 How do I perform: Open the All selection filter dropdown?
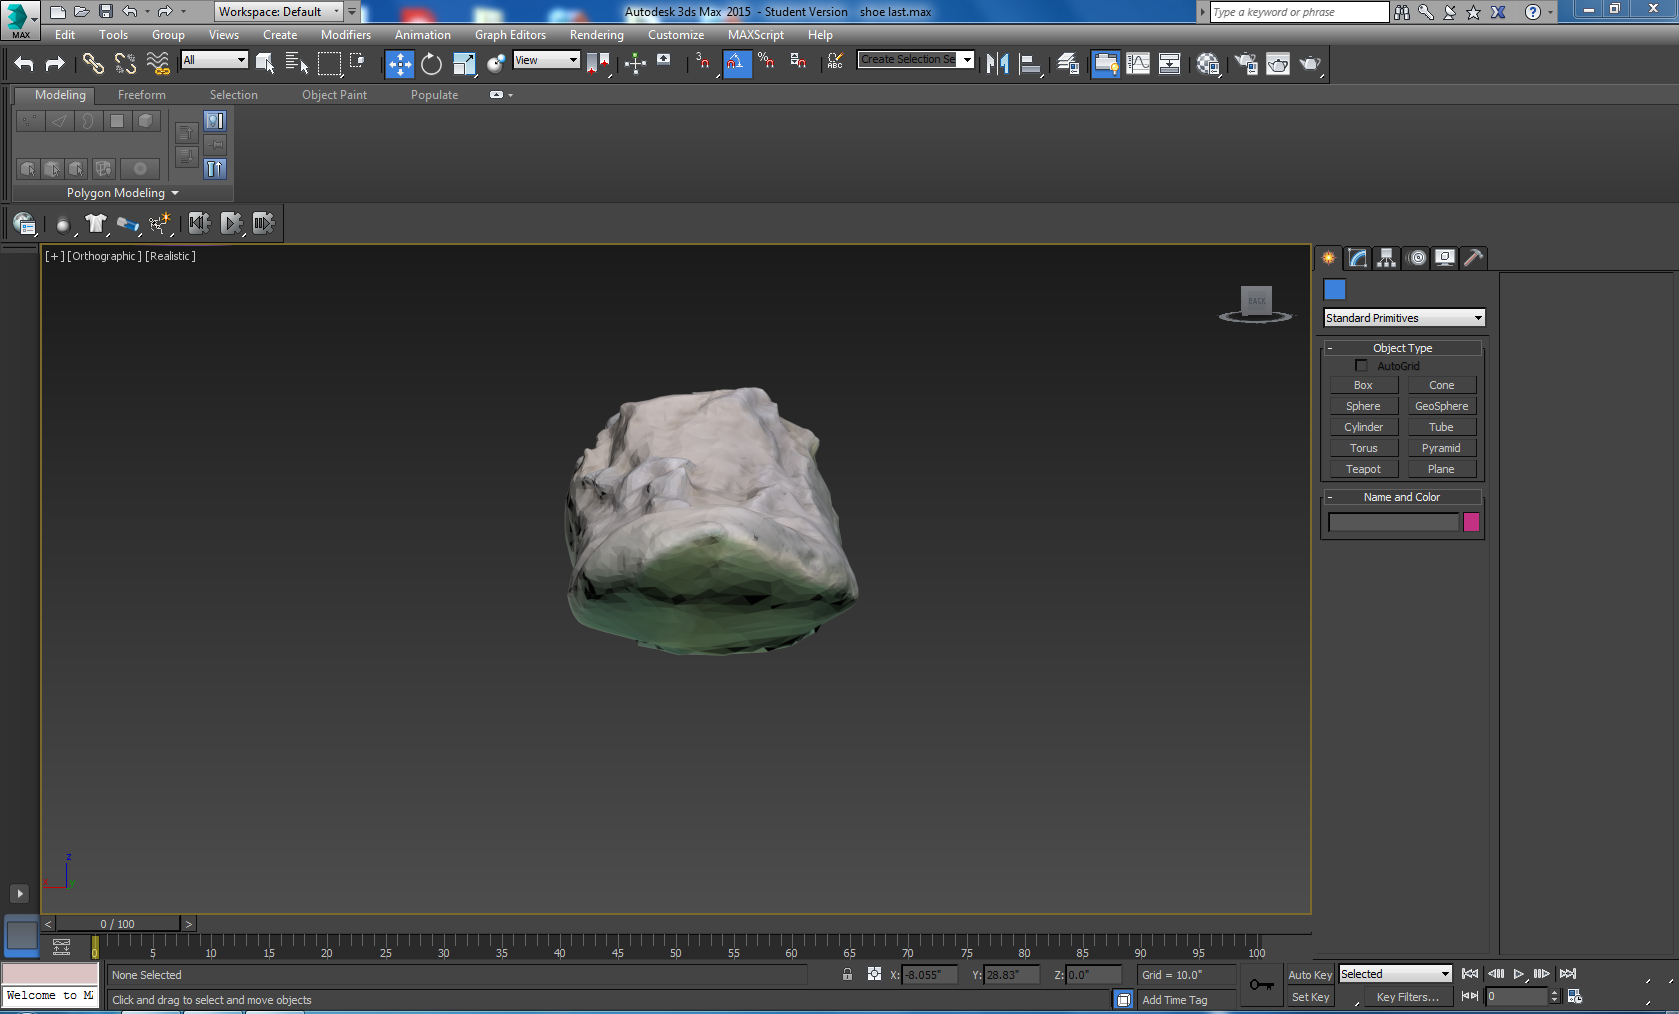214,60
